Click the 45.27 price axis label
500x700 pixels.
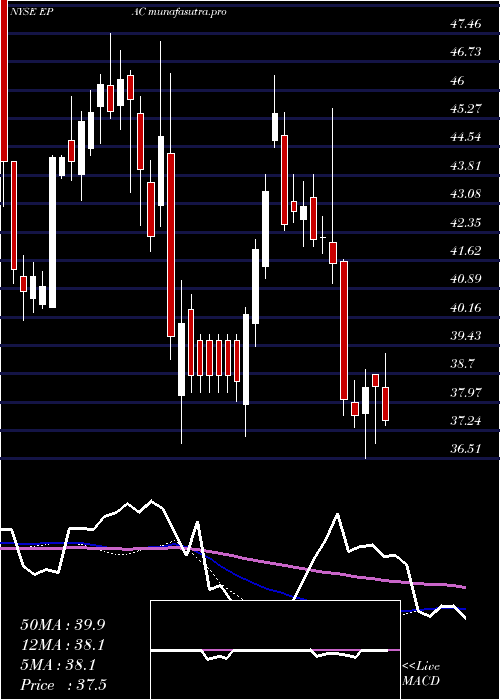pyautogui.click(x=466, y=109)
